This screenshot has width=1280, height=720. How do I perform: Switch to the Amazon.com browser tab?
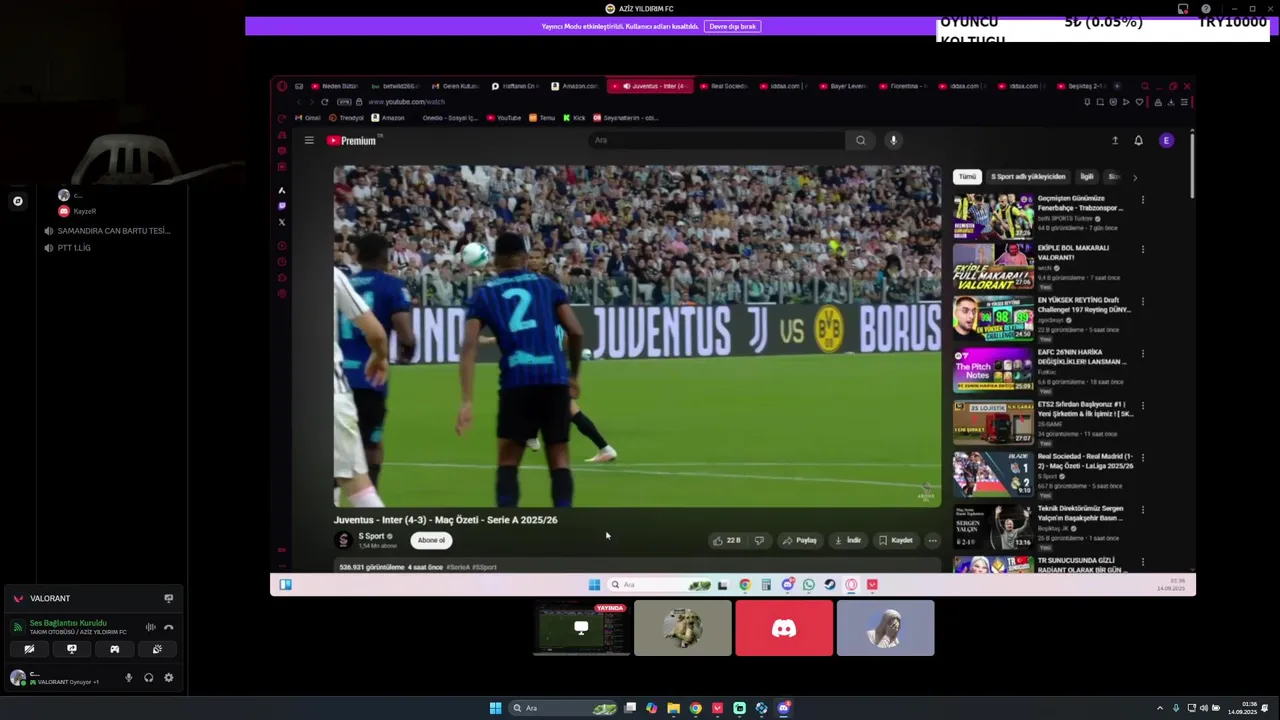pos(574,86)
